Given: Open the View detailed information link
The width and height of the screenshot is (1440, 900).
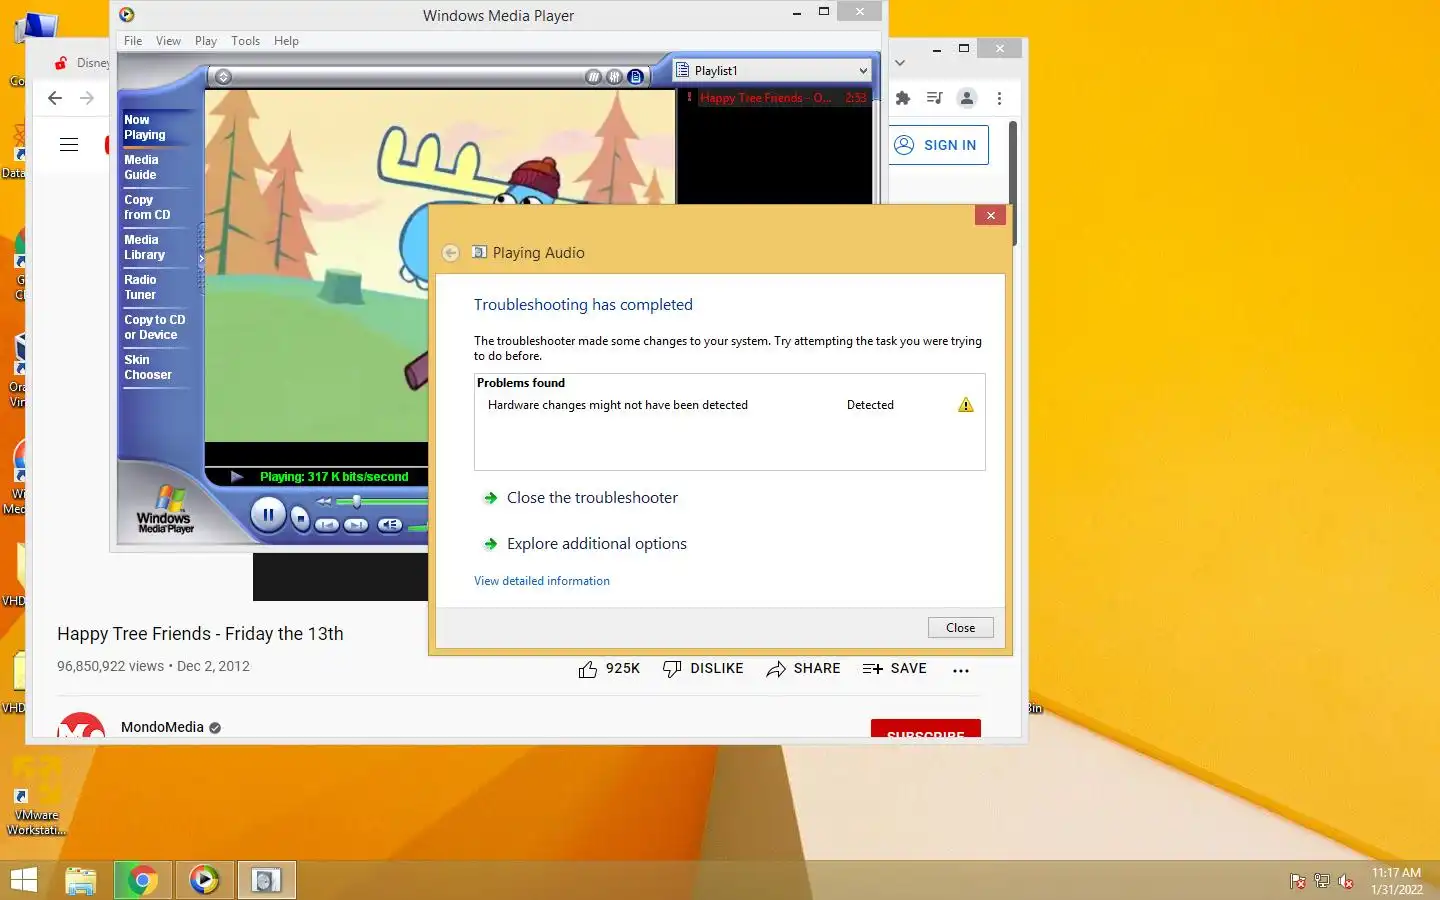Looking at the screenshot, I should 542,581.
